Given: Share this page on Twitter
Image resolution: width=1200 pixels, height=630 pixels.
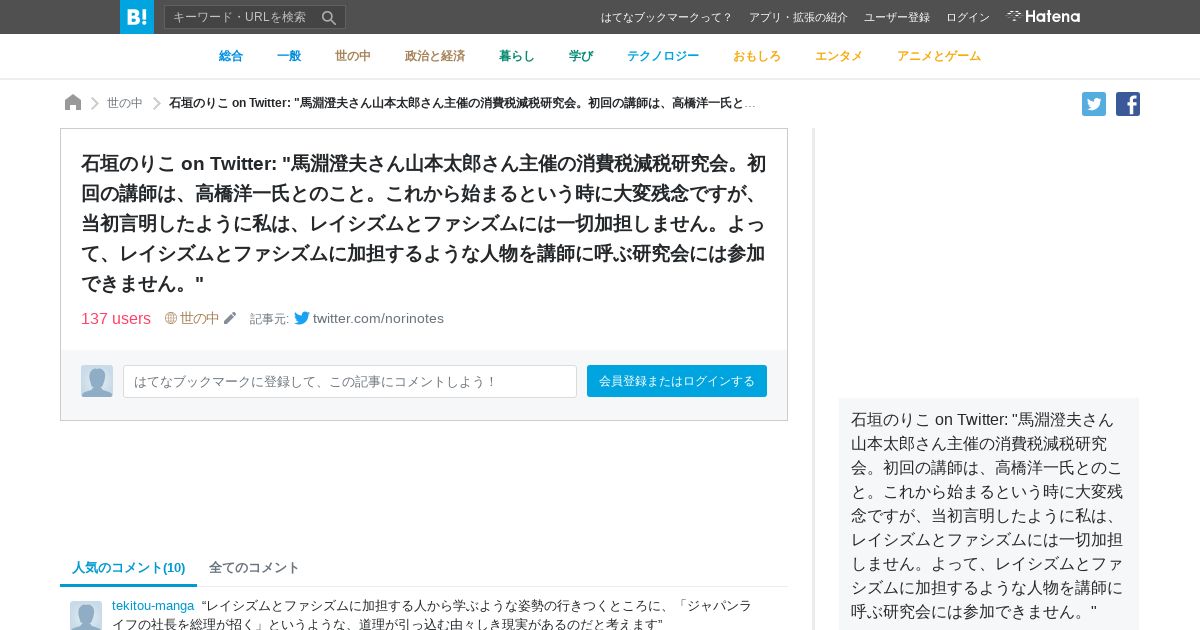Looking at the screenshot, I should (1094, 104).
